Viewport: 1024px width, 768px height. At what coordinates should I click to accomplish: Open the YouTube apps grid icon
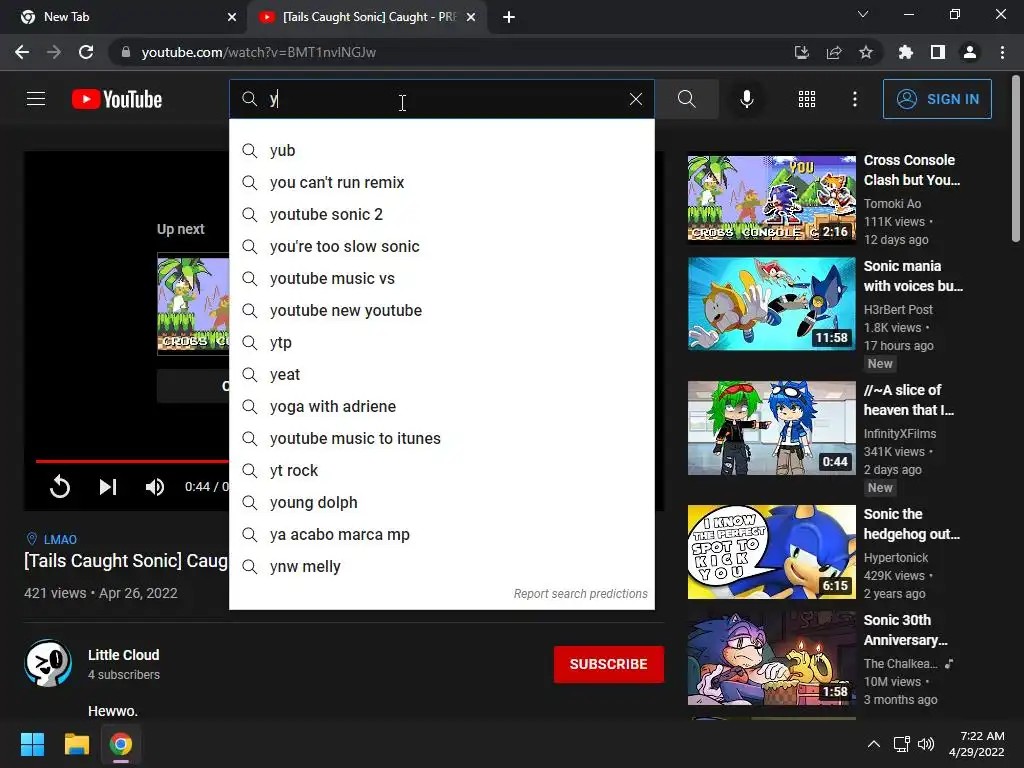tap(807, 99)
